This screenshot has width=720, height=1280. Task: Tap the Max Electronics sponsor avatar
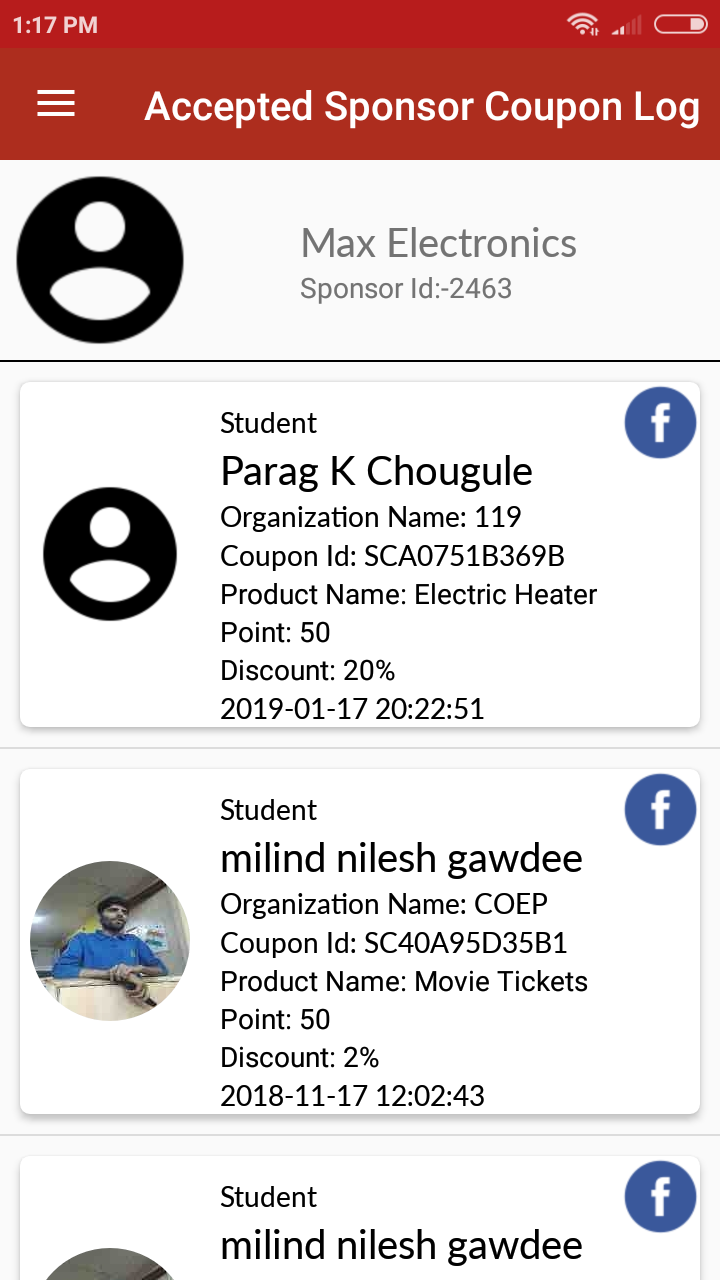pos(100,260)
